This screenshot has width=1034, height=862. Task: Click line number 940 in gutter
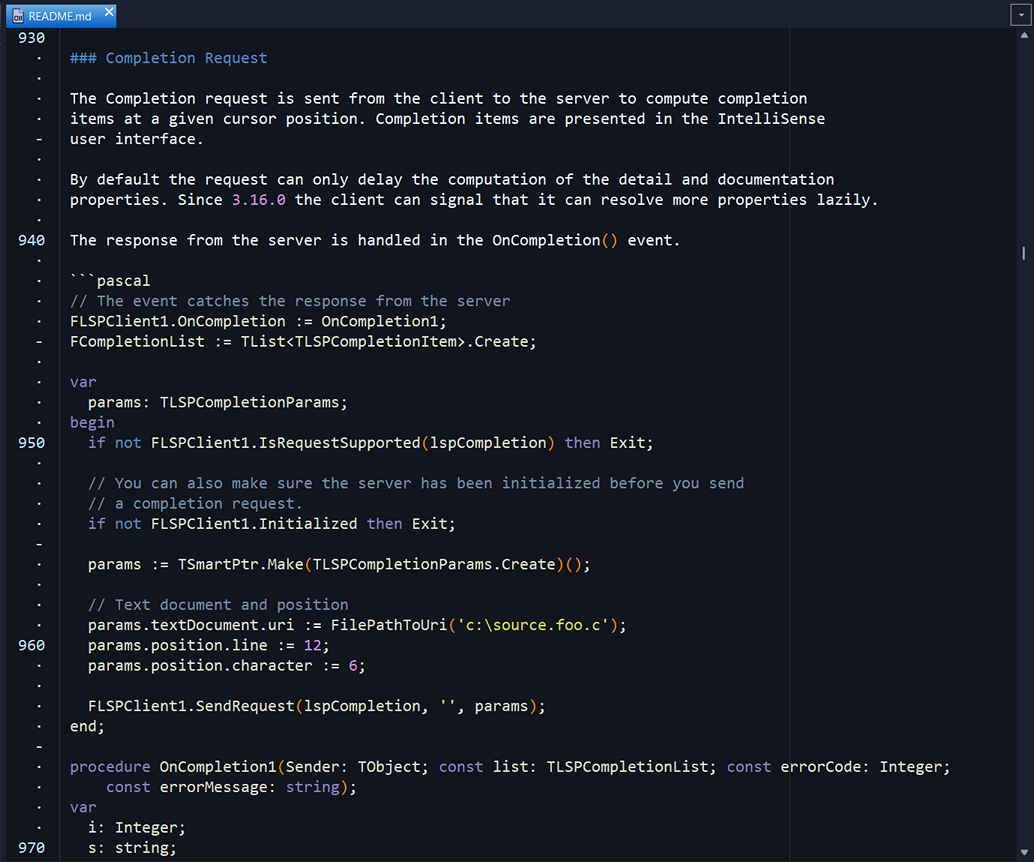[32, 241]
